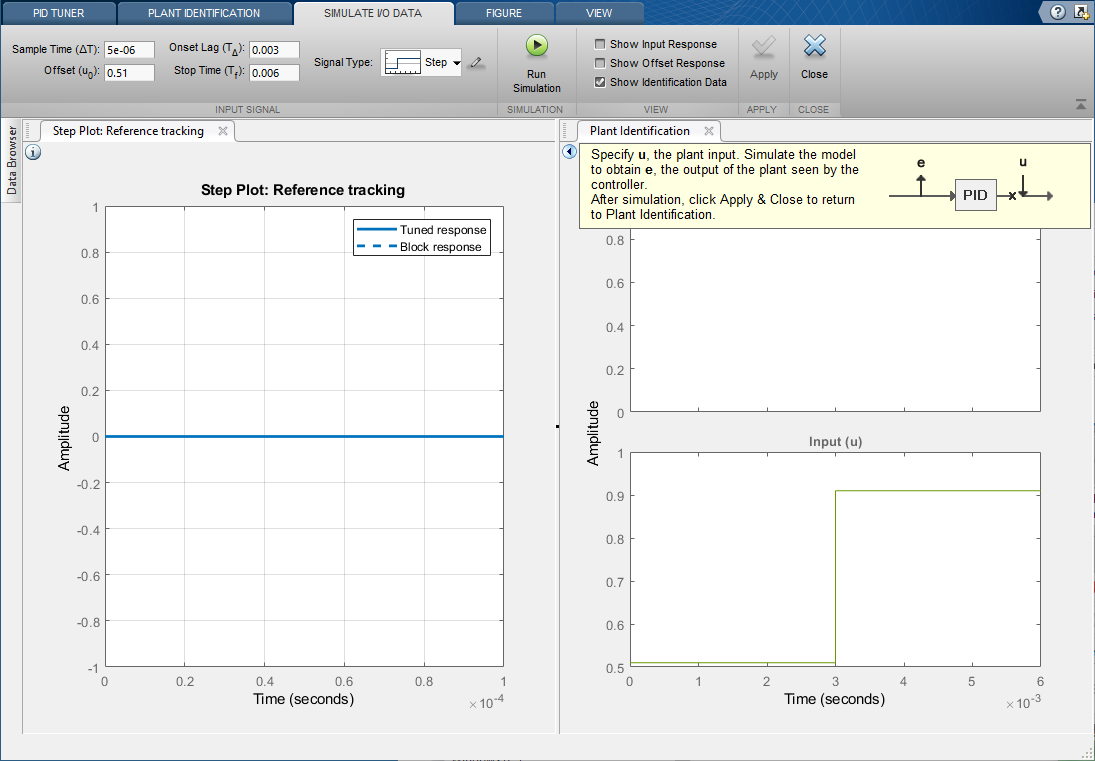1095x761 pixels.
Task: Switch to the PID Tuner tab
Action: click(60, 13)
